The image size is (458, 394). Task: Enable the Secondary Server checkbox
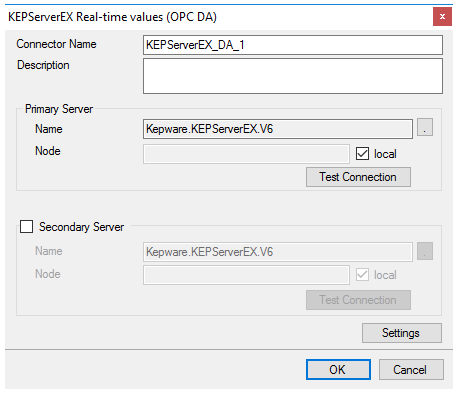(26, 226)
